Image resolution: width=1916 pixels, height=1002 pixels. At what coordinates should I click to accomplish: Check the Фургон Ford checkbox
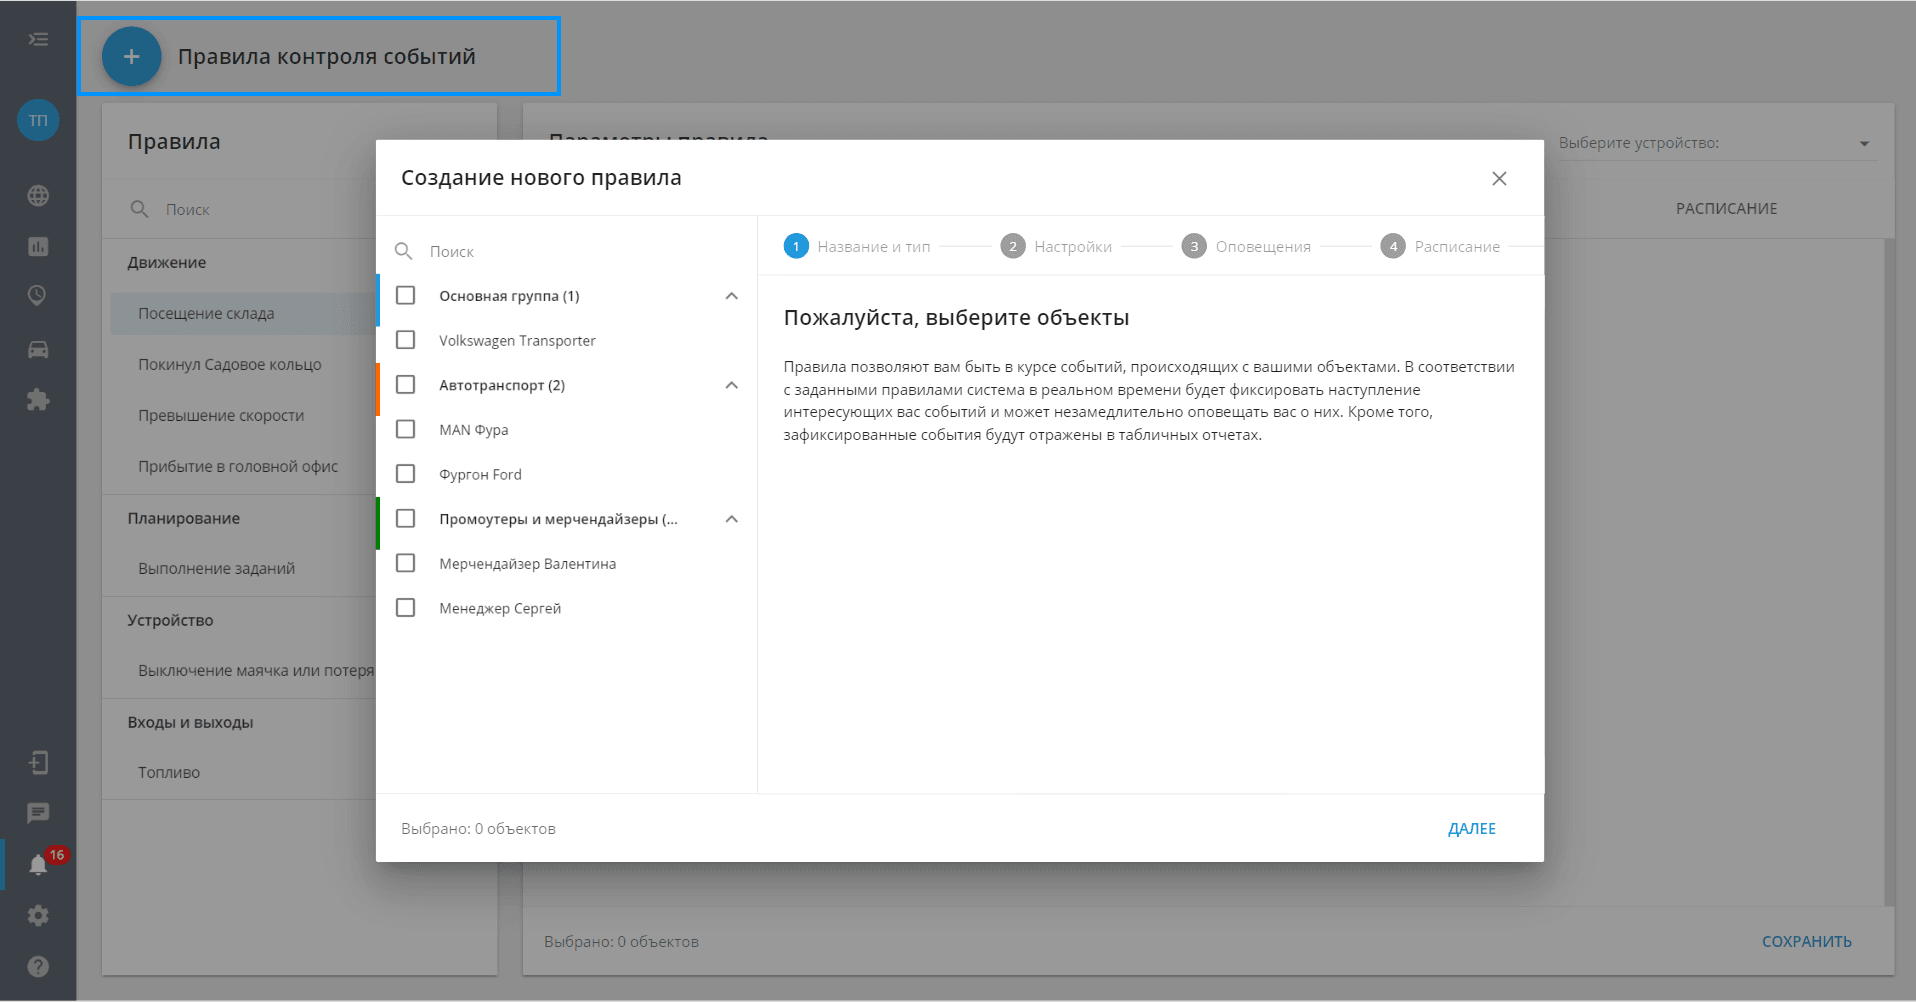(406, 474)
